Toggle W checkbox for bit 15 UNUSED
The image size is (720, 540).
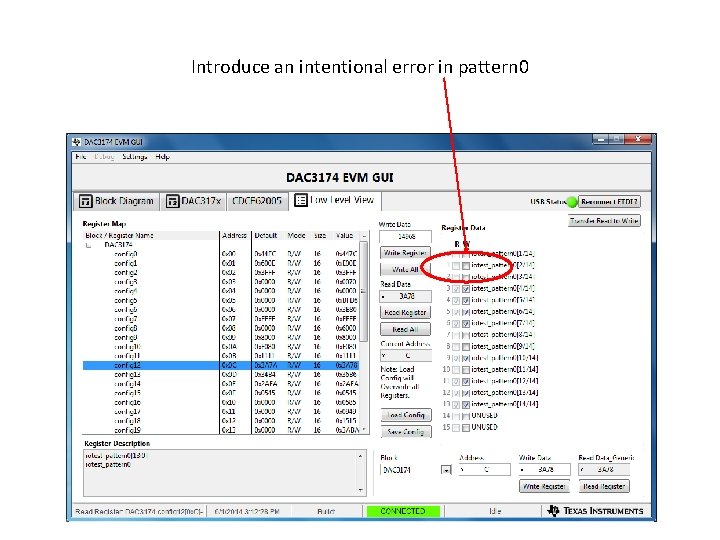click(x=466, y=428)
